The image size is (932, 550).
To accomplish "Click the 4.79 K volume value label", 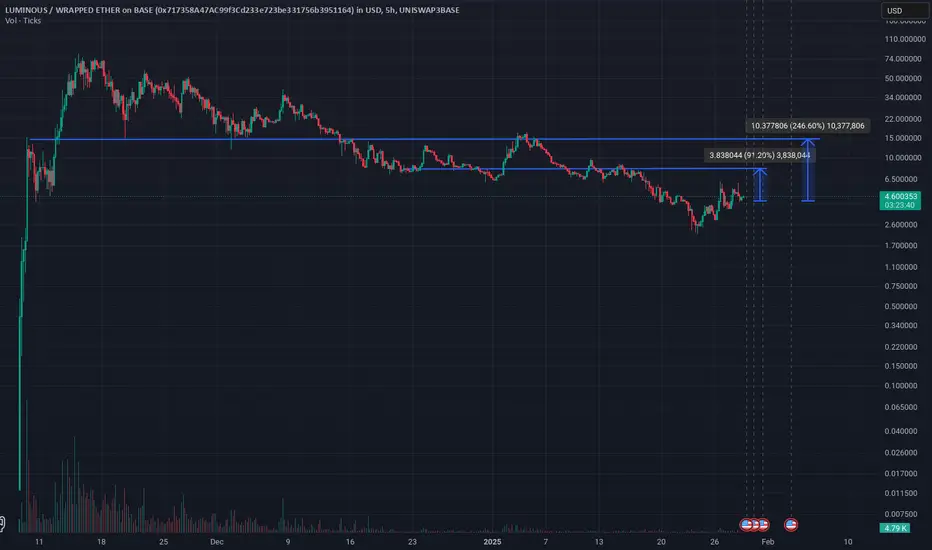I will tap(895, 528).
